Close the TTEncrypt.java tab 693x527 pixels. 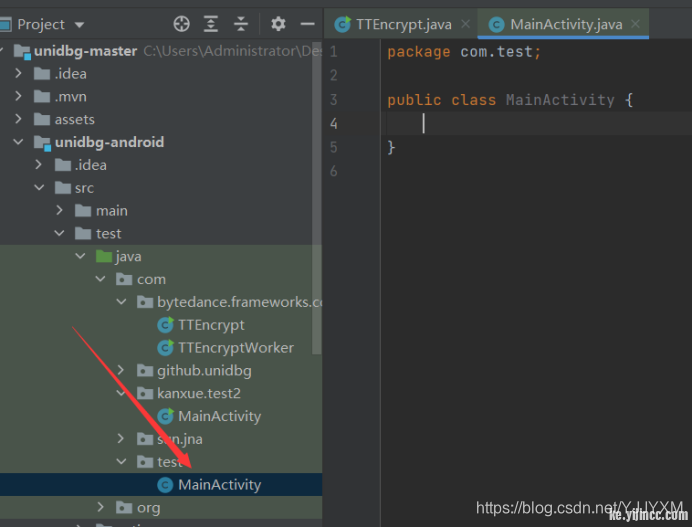tap(465, 24)
